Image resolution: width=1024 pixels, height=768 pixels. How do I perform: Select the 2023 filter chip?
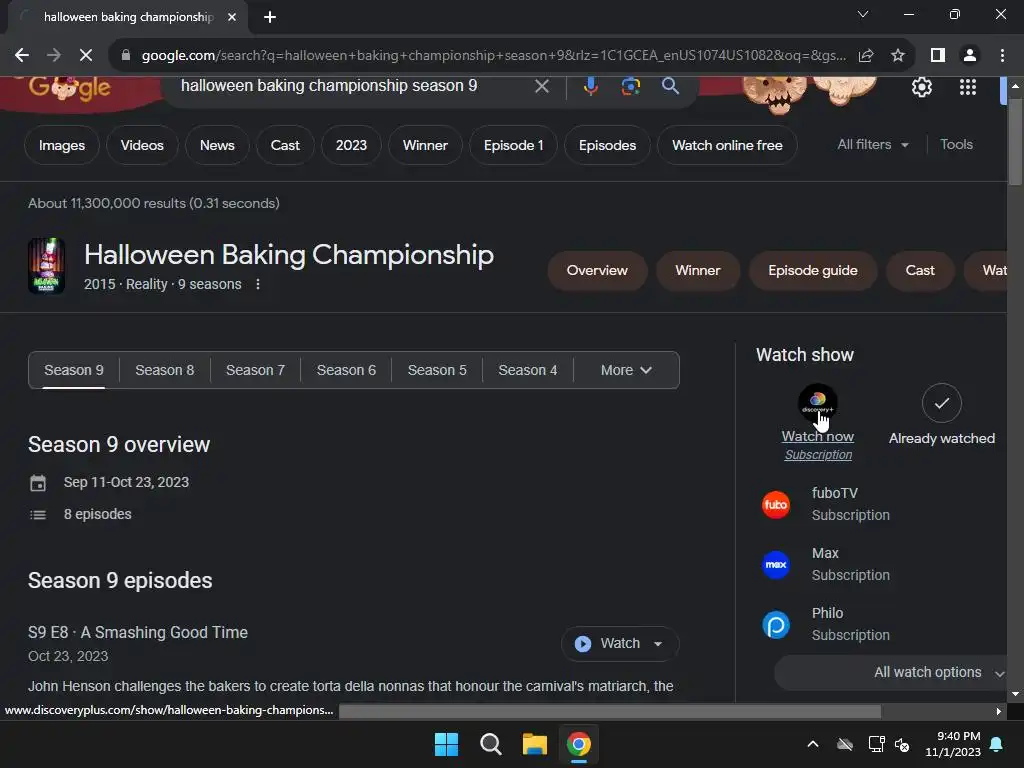pyautogui.click(x=351, y=145)
